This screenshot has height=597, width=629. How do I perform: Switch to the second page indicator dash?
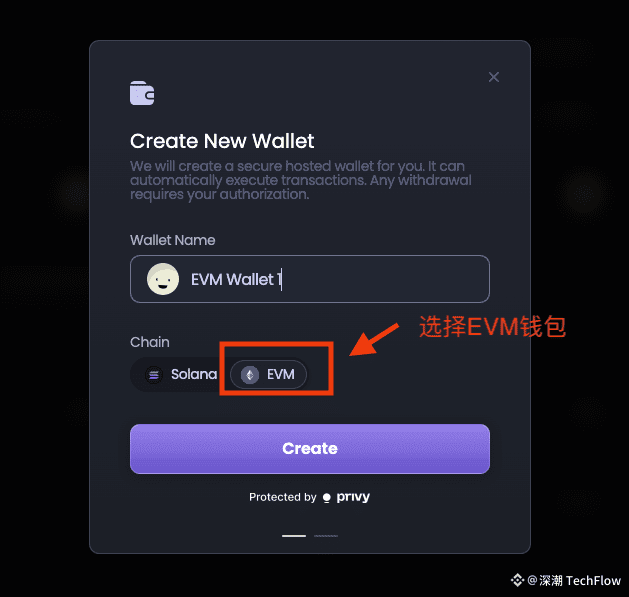[326, 536]
